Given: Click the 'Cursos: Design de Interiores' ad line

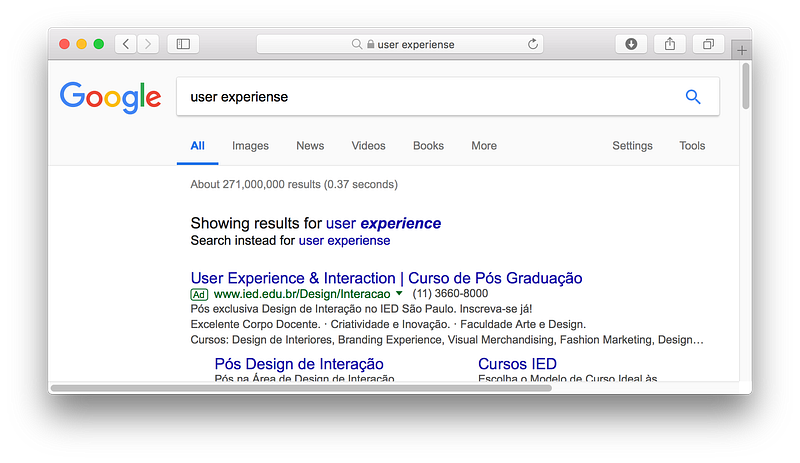Looking at the screenshot, I should click(447, 339).
